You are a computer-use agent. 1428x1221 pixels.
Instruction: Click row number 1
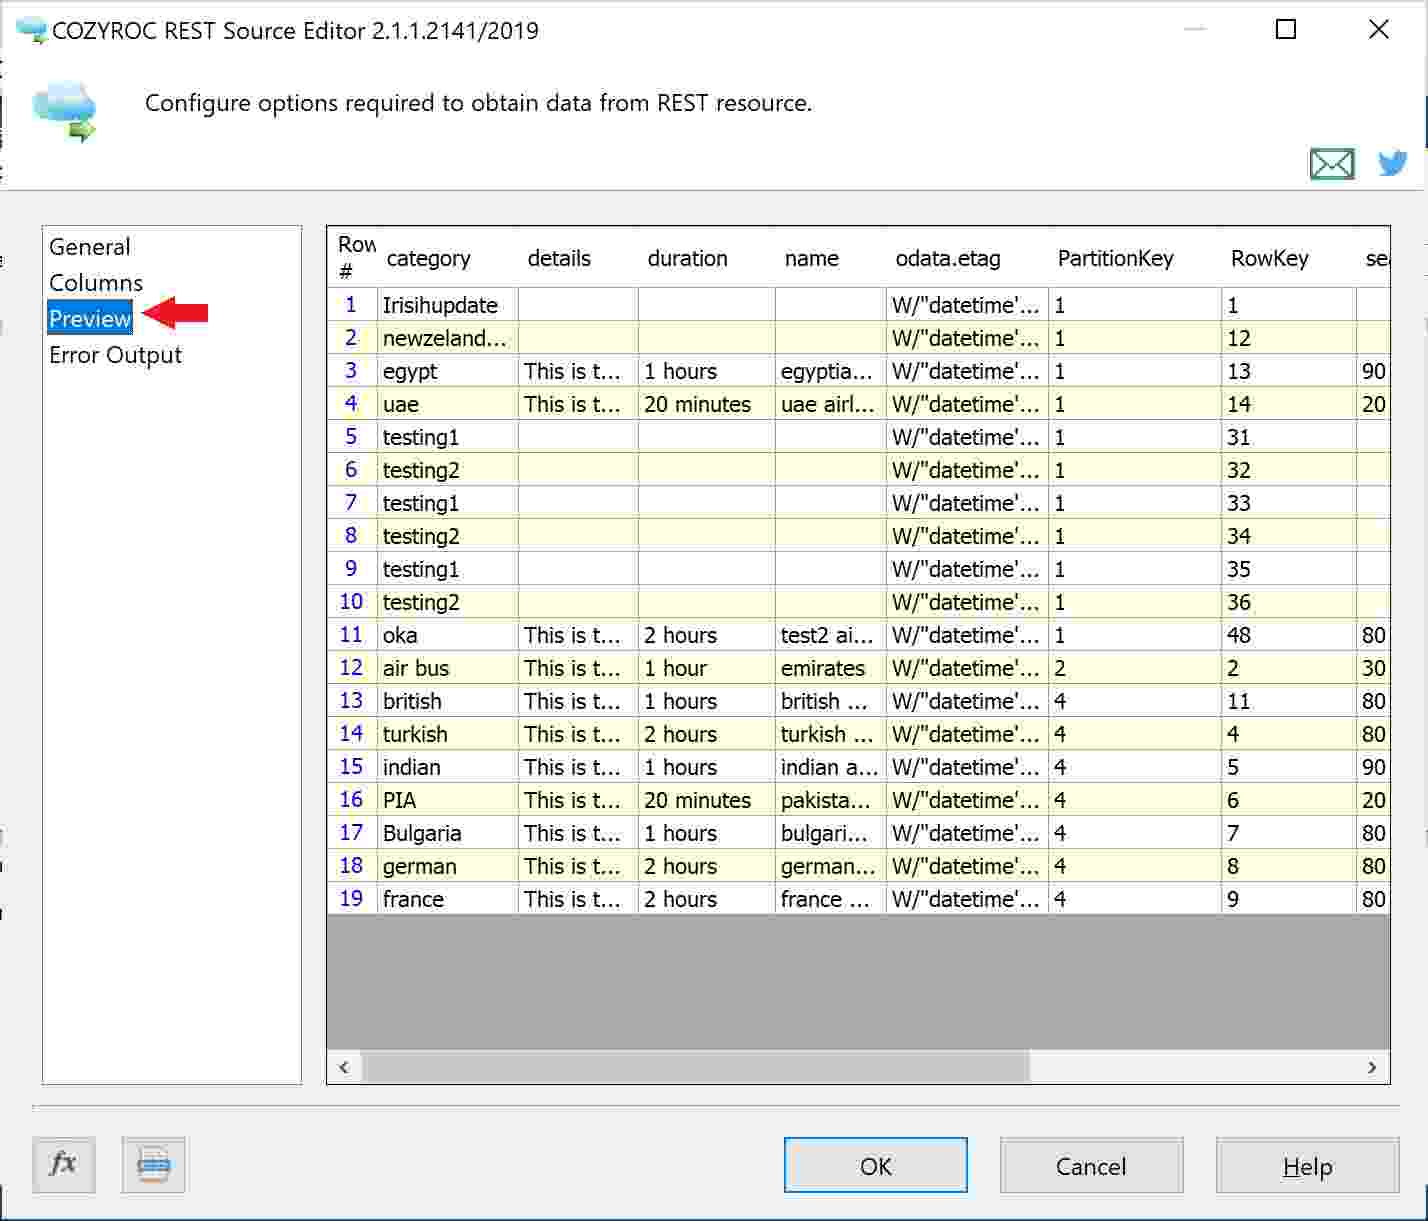(352, 305)
